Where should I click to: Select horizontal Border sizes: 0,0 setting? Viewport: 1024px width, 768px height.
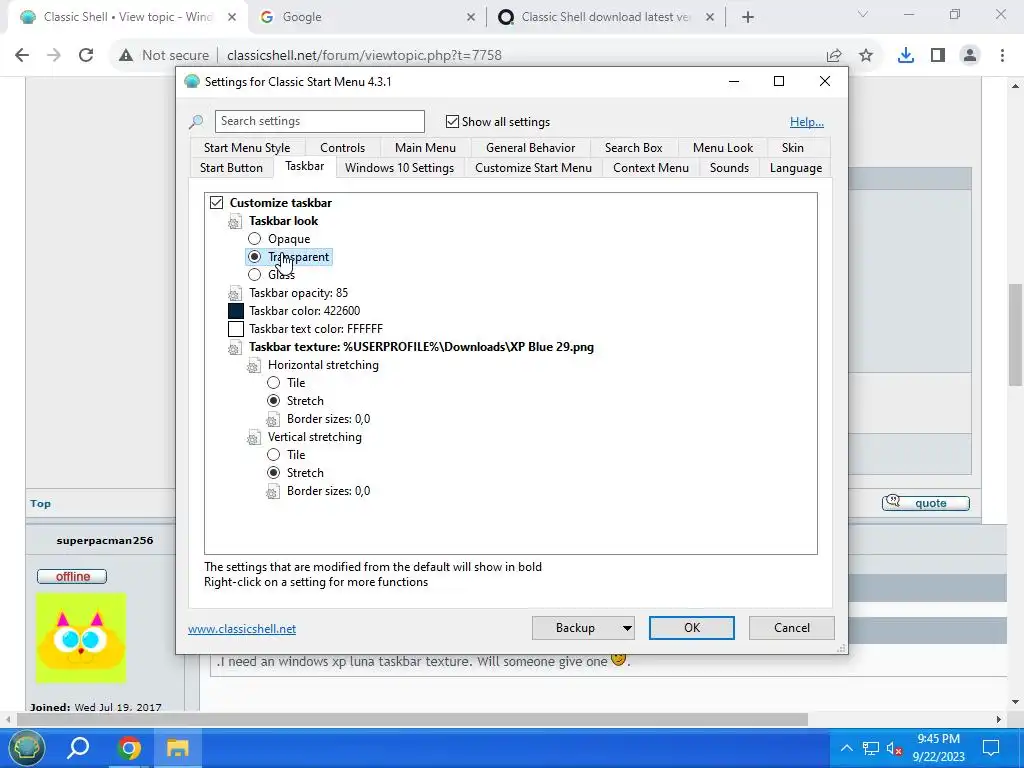[328, 419]
